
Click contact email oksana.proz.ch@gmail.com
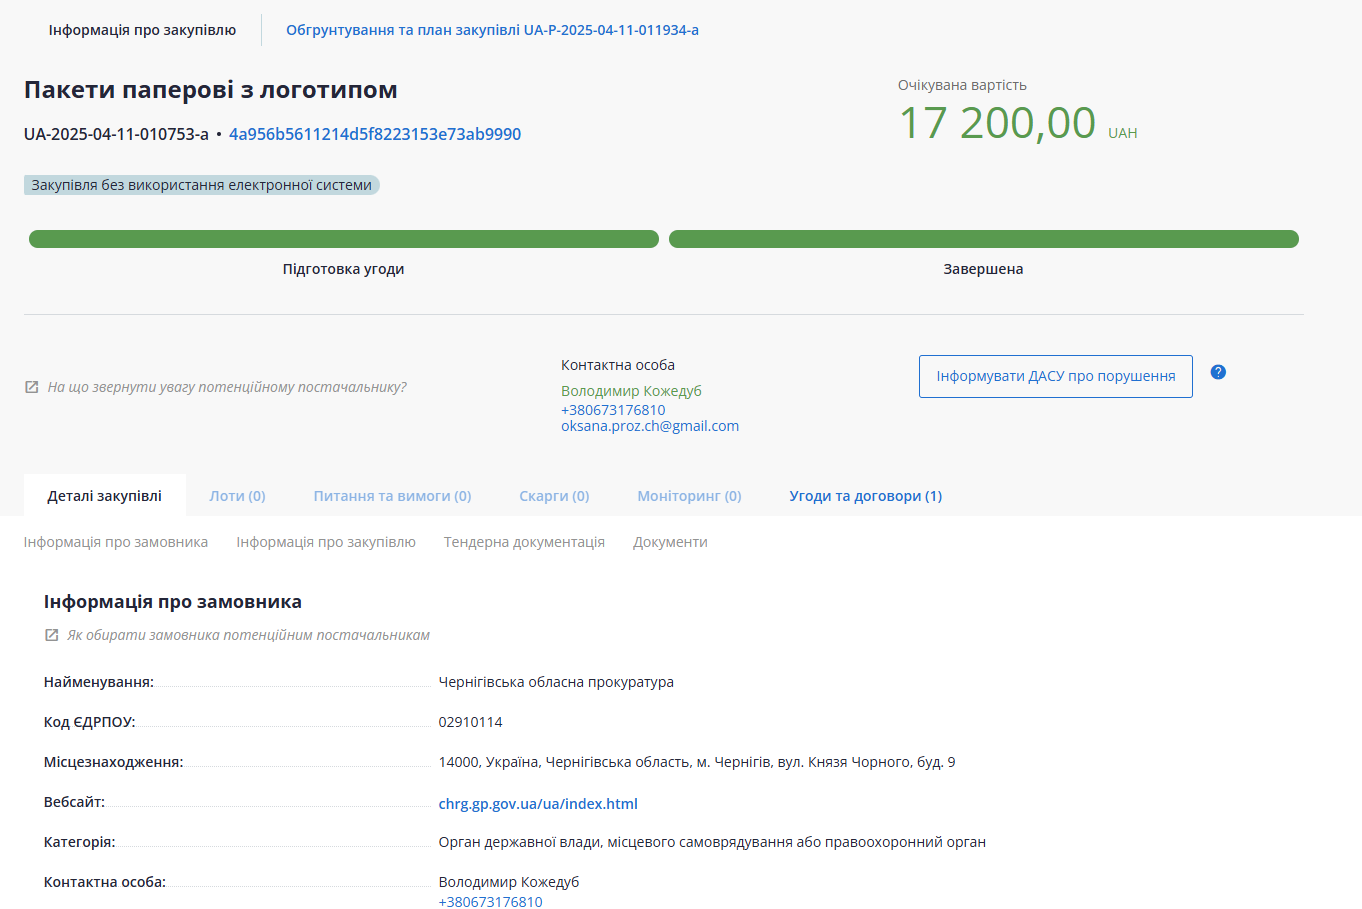coord(650,426)
